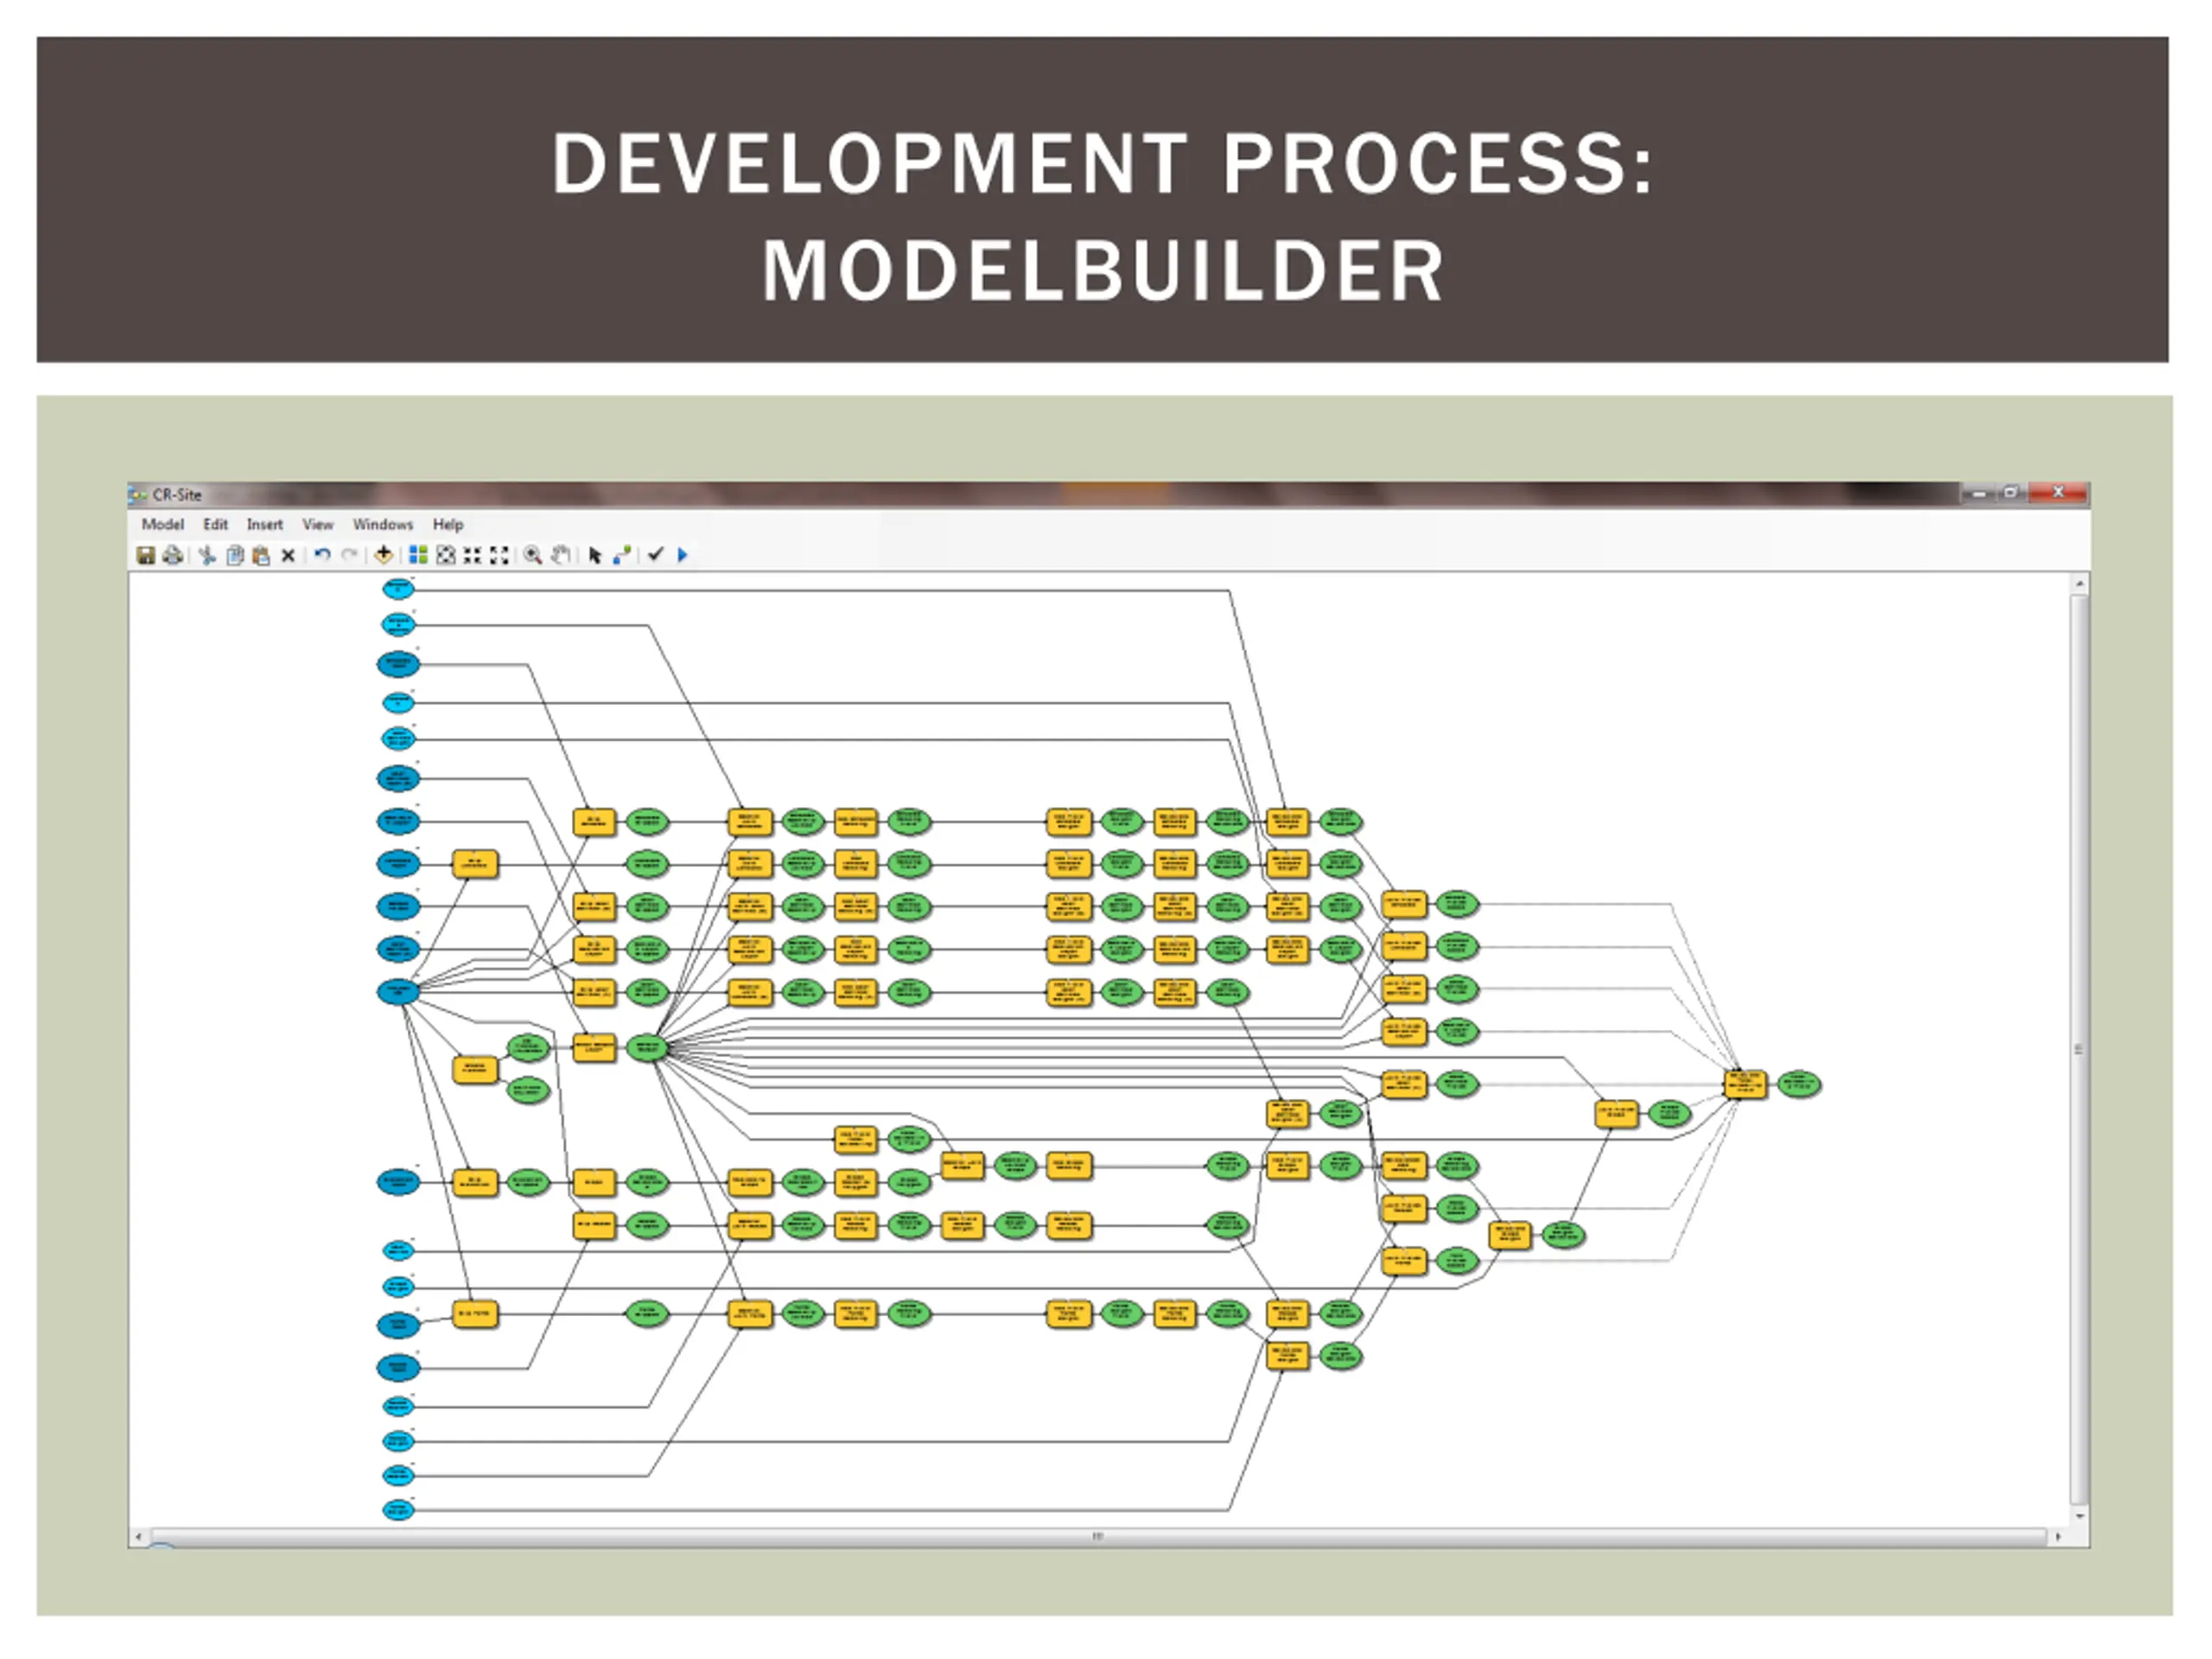Click the vertical scrollbar up arrow
The image size is (2212, 1659).
[2079, 584]
